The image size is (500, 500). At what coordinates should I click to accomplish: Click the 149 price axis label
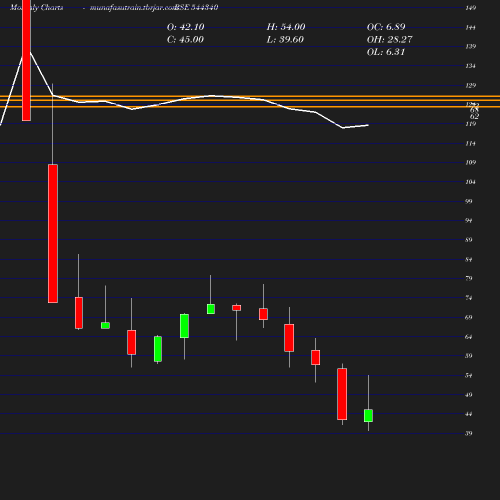[x=471, y=8]
